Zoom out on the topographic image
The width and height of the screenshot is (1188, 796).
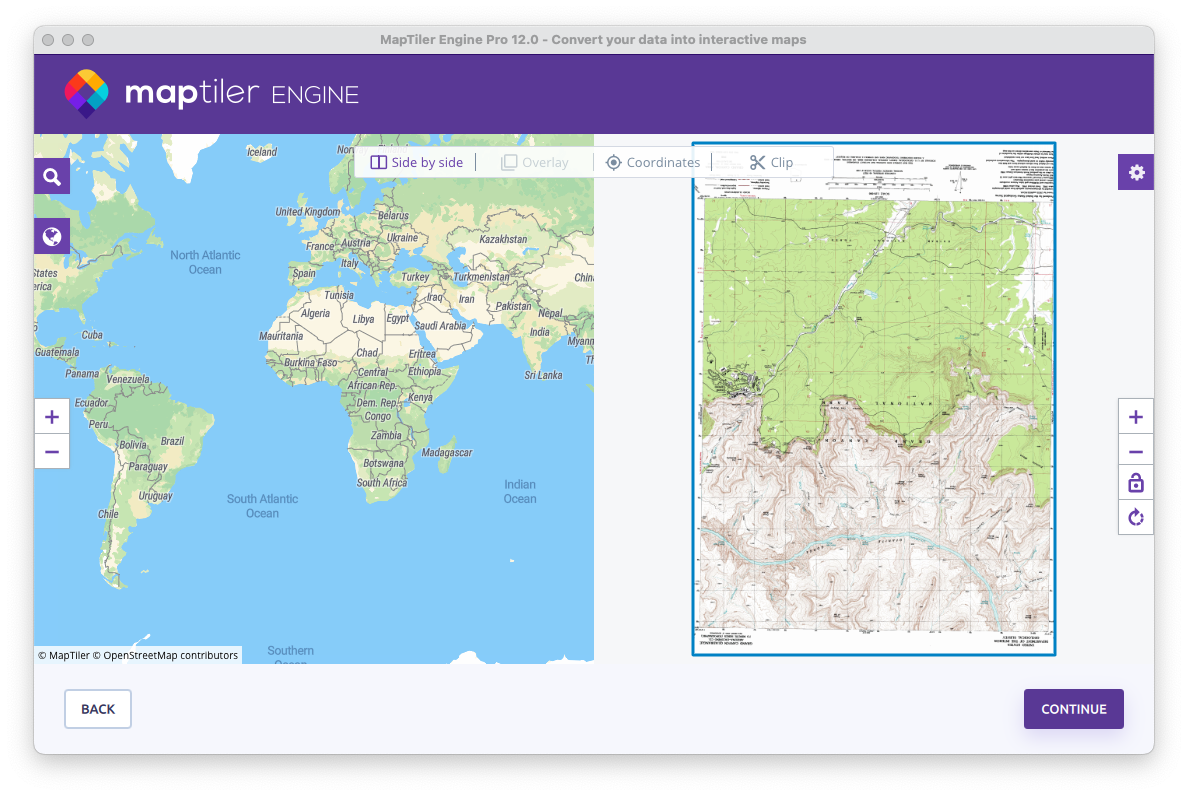pyautogui.click(x=1135, y=452)
